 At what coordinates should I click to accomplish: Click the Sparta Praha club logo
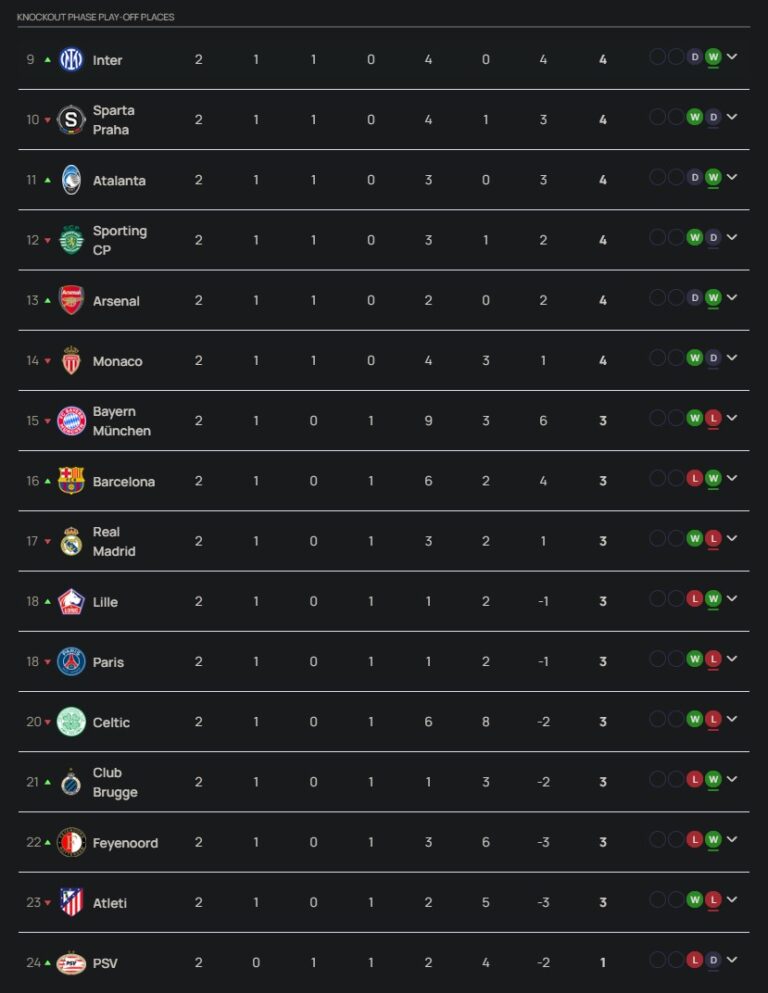click(71, 120)
